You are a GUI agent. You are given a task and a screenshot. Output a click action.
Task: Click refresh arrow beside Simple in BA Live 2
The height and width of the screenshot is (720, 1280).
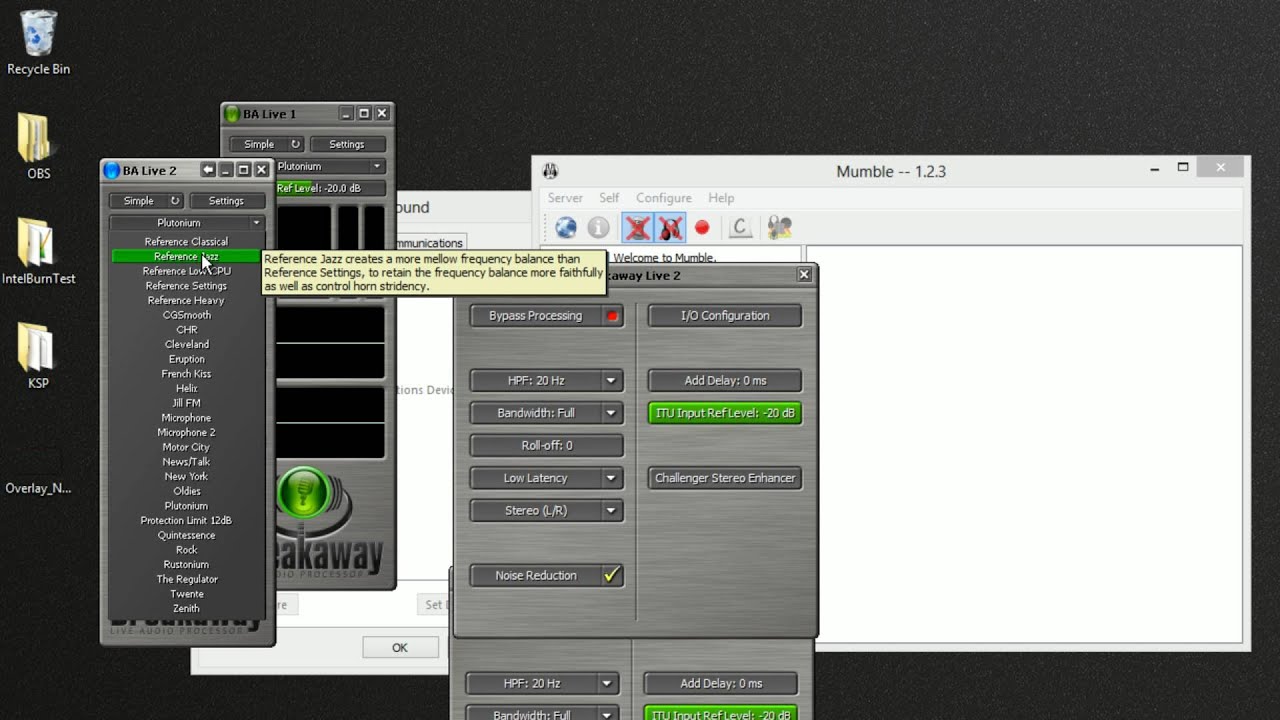[175, 201]
